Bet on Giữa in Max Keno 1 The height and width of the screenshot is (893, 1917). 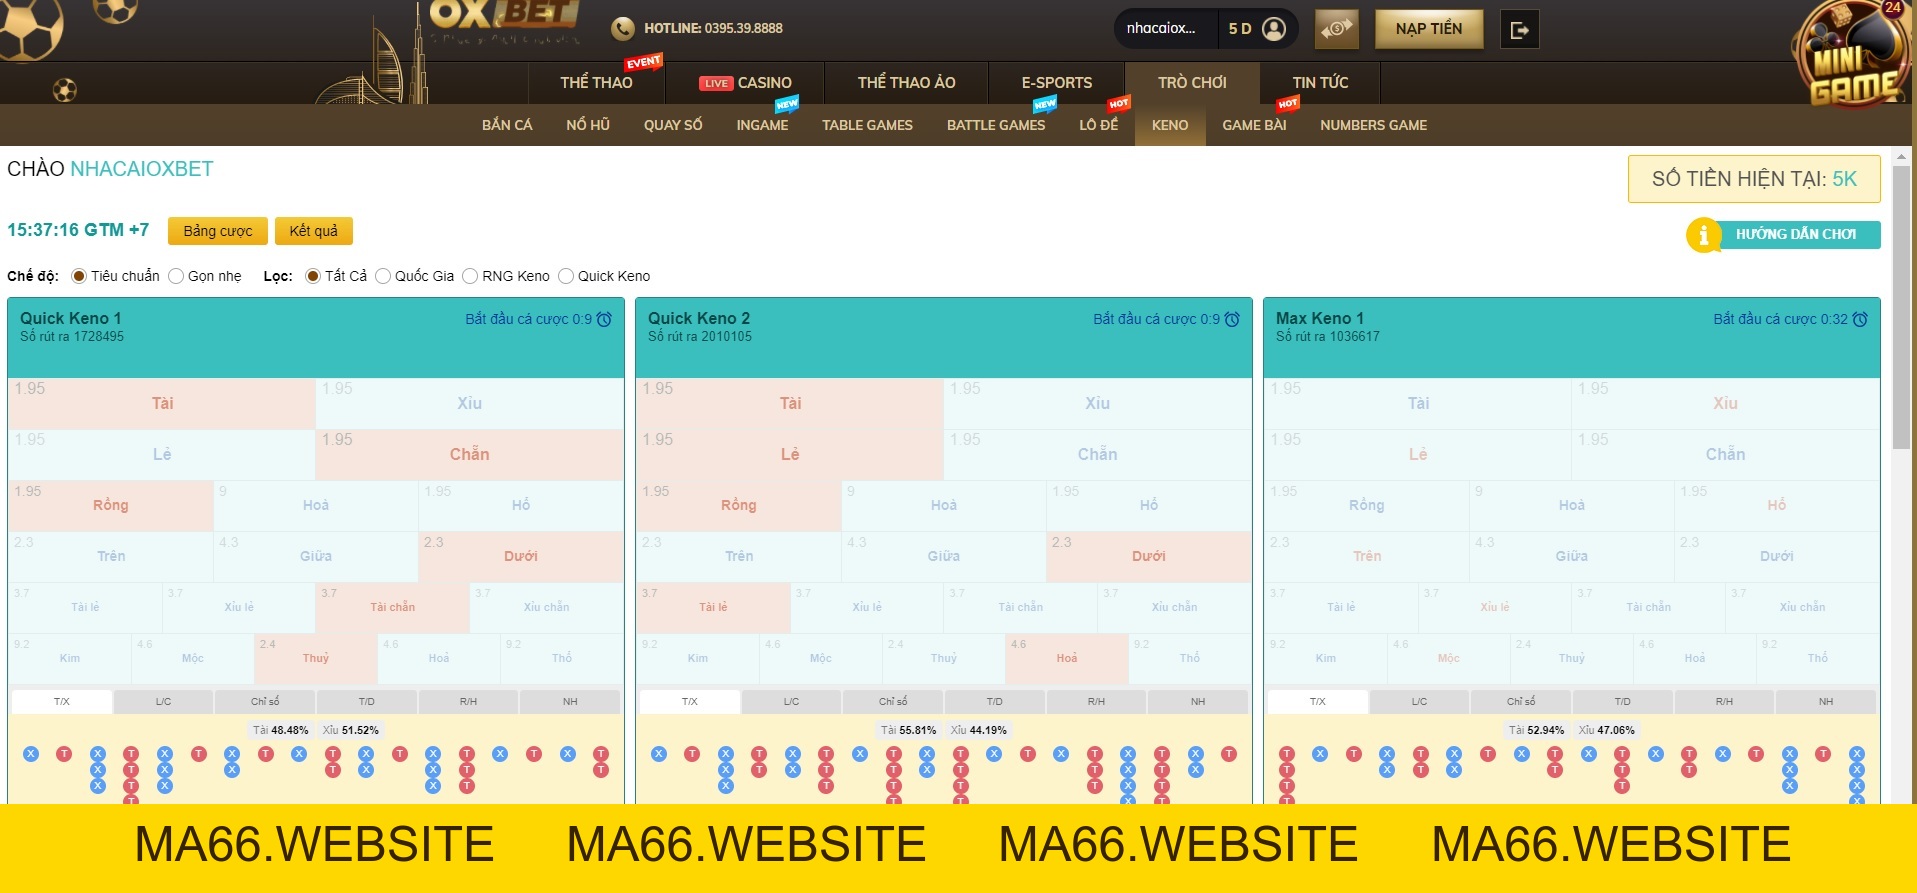coord(1572,557)
